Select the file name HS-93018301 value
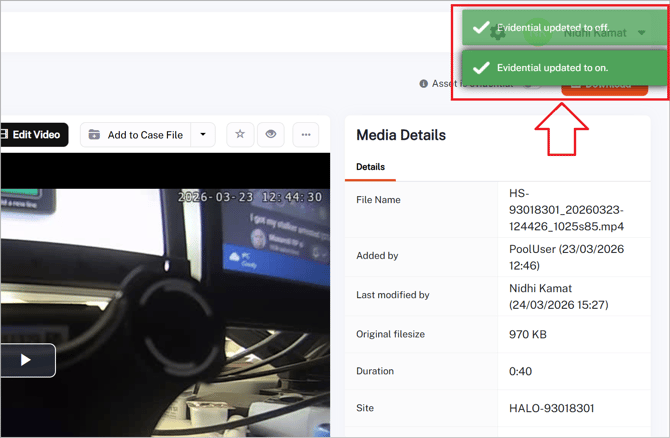This screenshot has width=670, height=438. [566, 210]
